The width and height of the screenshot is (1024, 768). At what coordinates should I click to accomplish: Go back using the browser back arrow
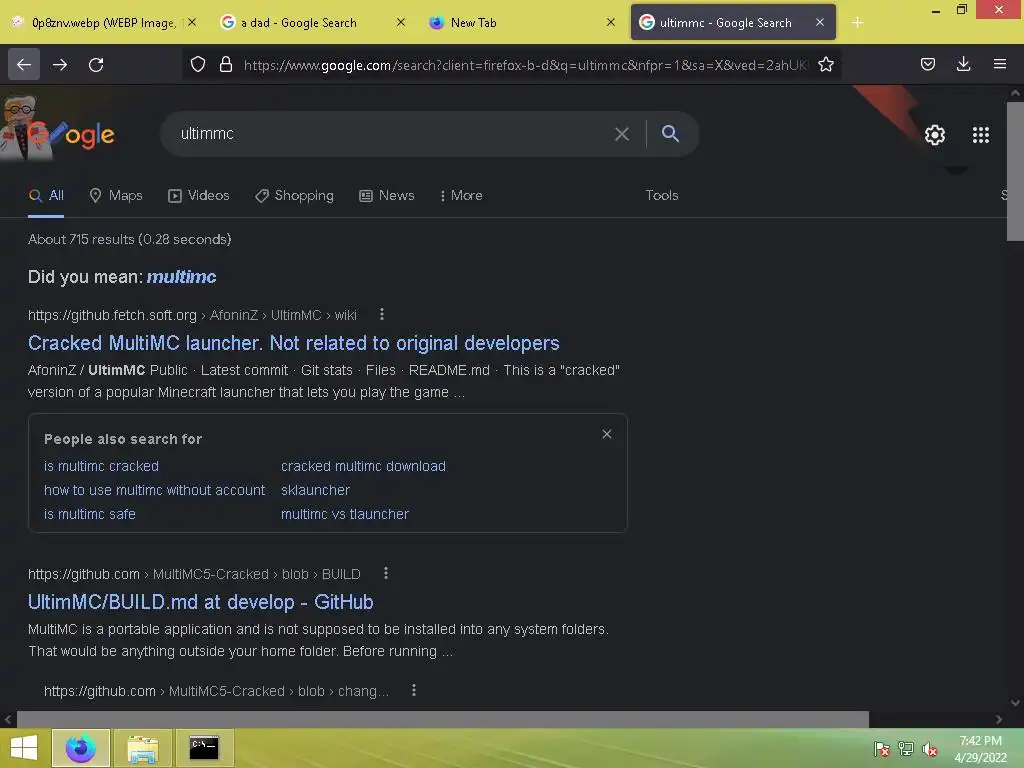point(24,64)
